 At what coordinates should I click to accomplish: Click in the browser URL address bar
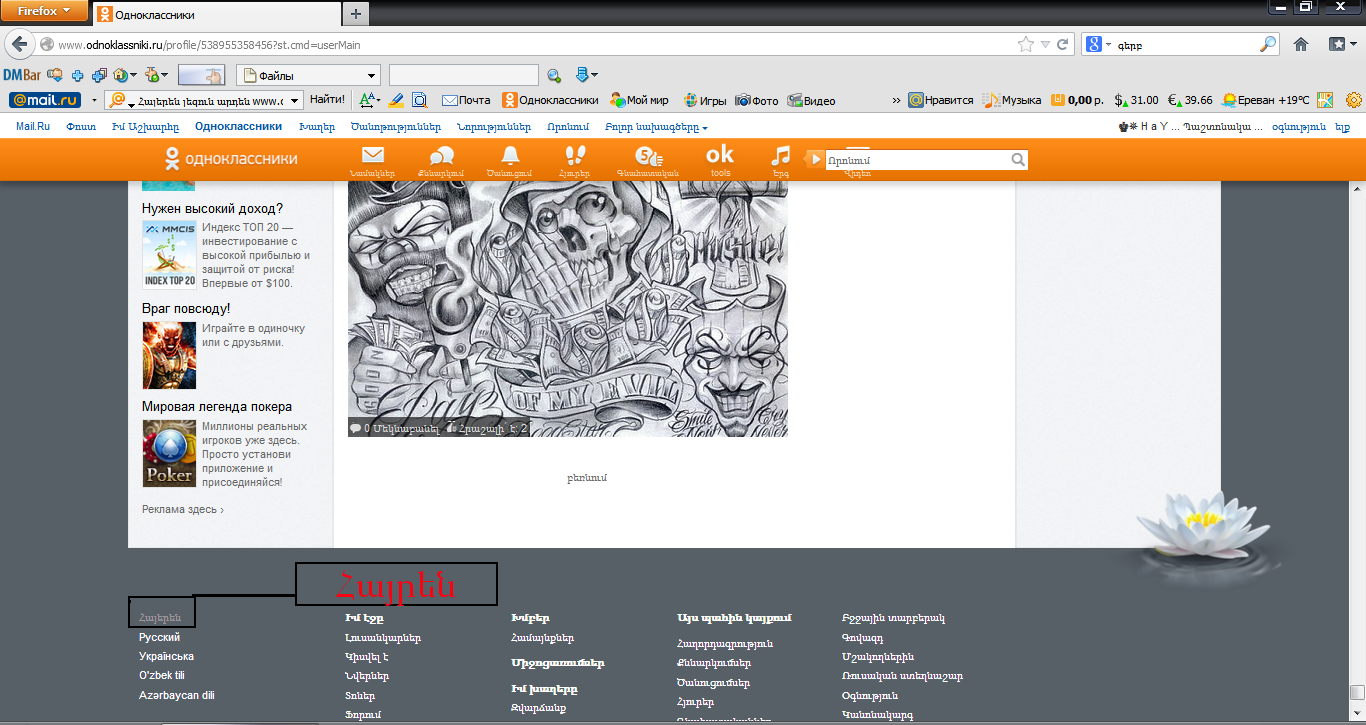535,44
